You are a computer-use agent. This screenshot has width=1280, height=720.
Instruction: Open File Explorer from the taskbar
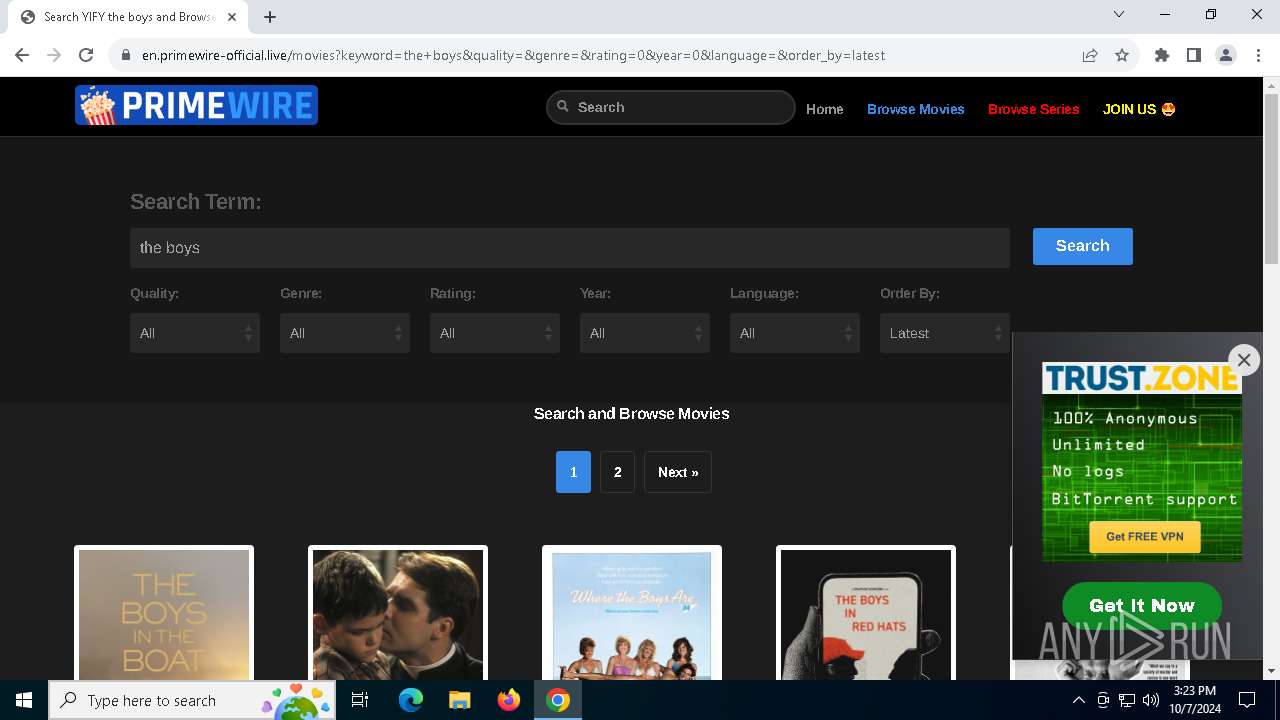pos(460,700)
